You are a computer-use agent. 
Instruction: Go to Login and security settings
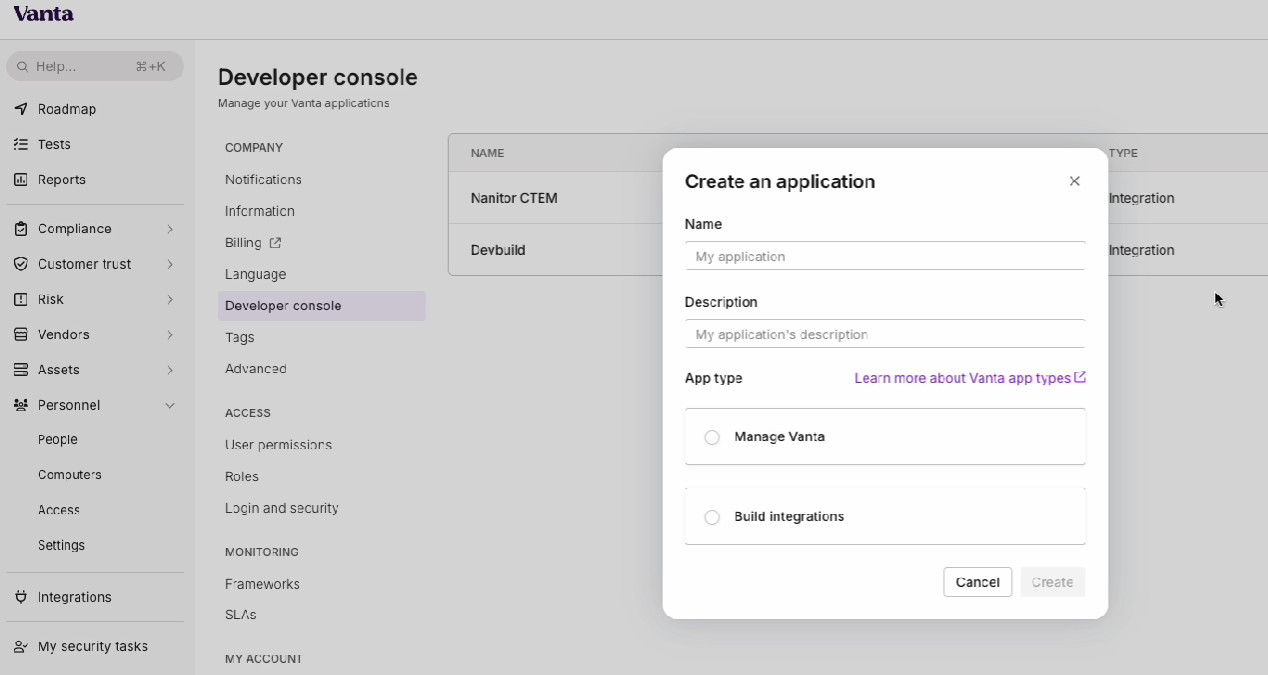click(x=281, y=508)
